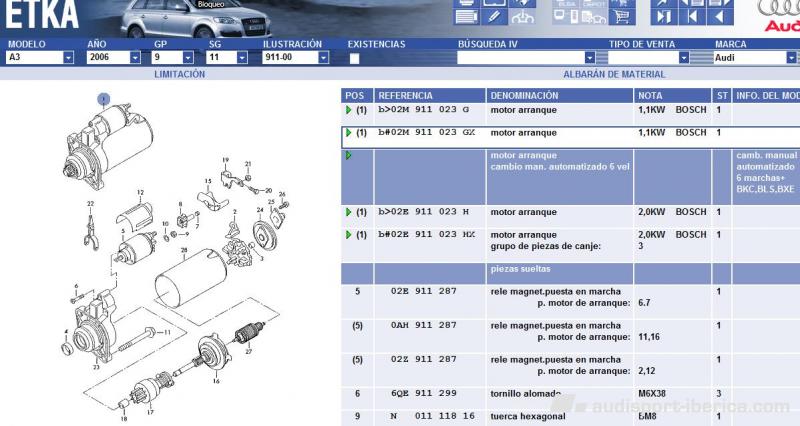Select part number 0AH 911 287
Viewport: 800px width, 426px height.
[x=423, y=325]
